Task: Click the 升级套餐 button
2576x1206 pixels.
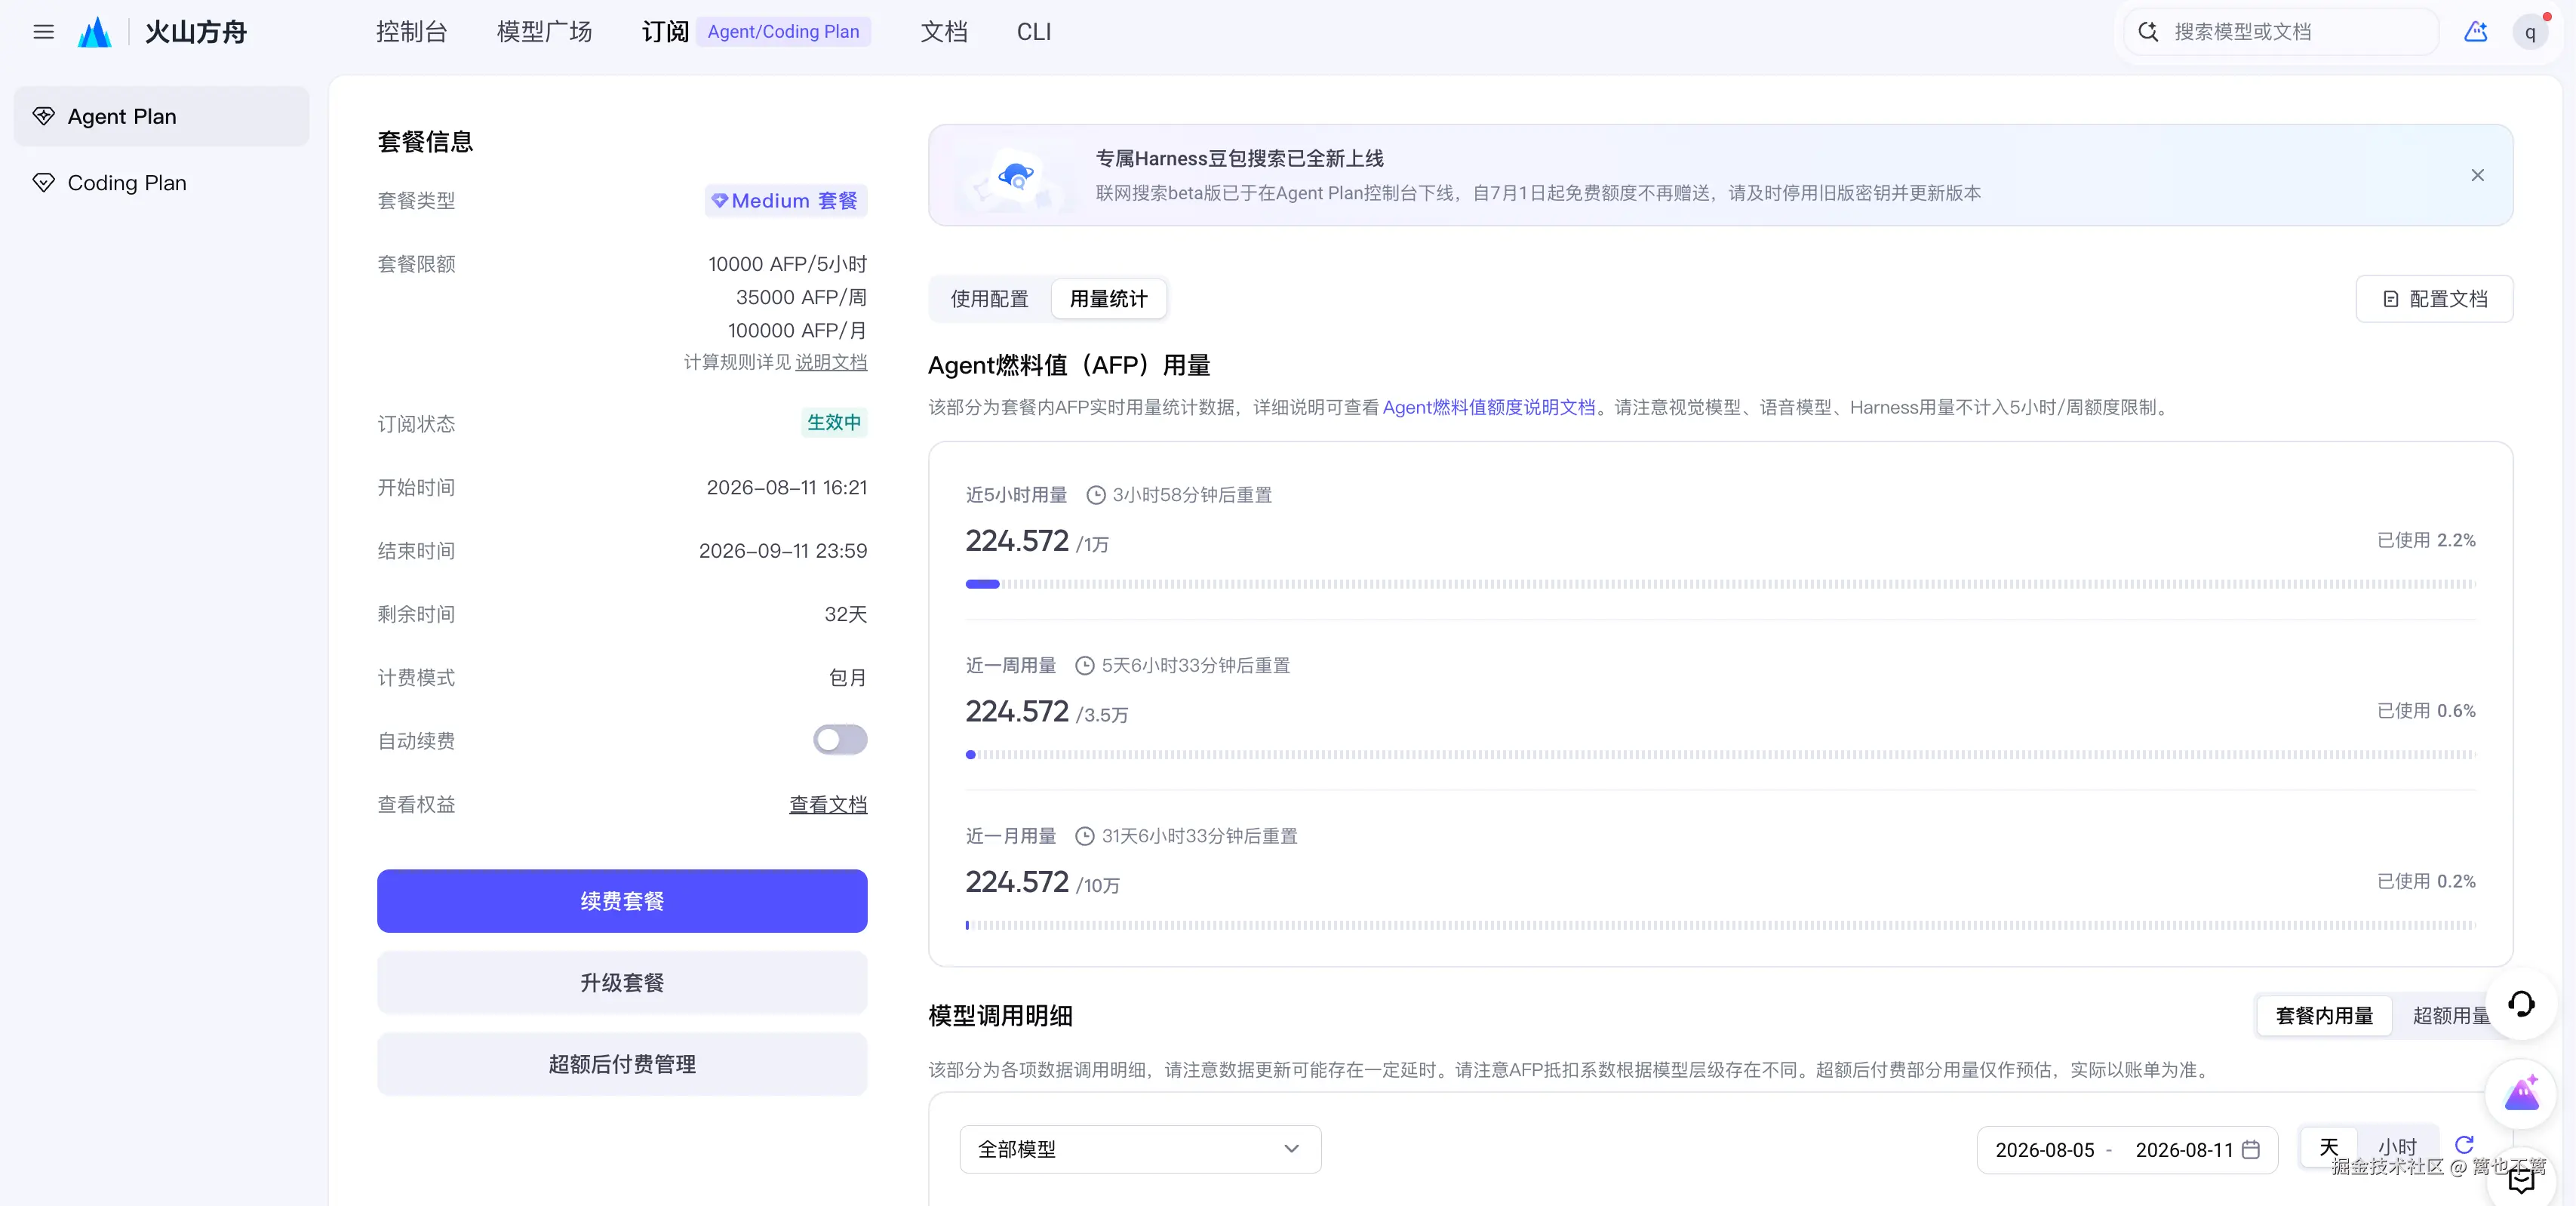Action: click(622, 983)
